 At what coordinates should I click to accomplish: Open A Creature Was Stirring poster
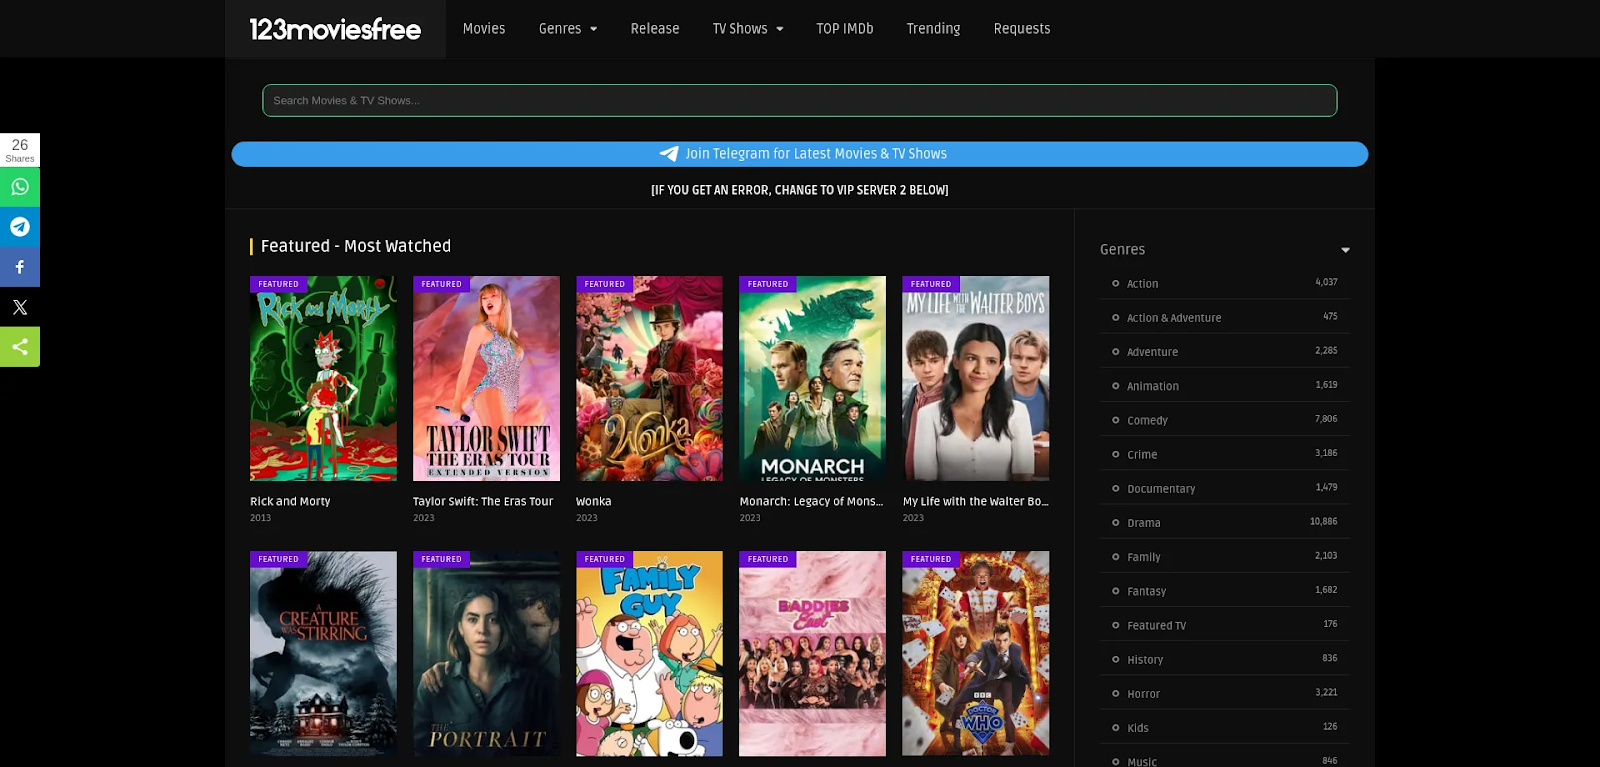(x=323, y=654)
